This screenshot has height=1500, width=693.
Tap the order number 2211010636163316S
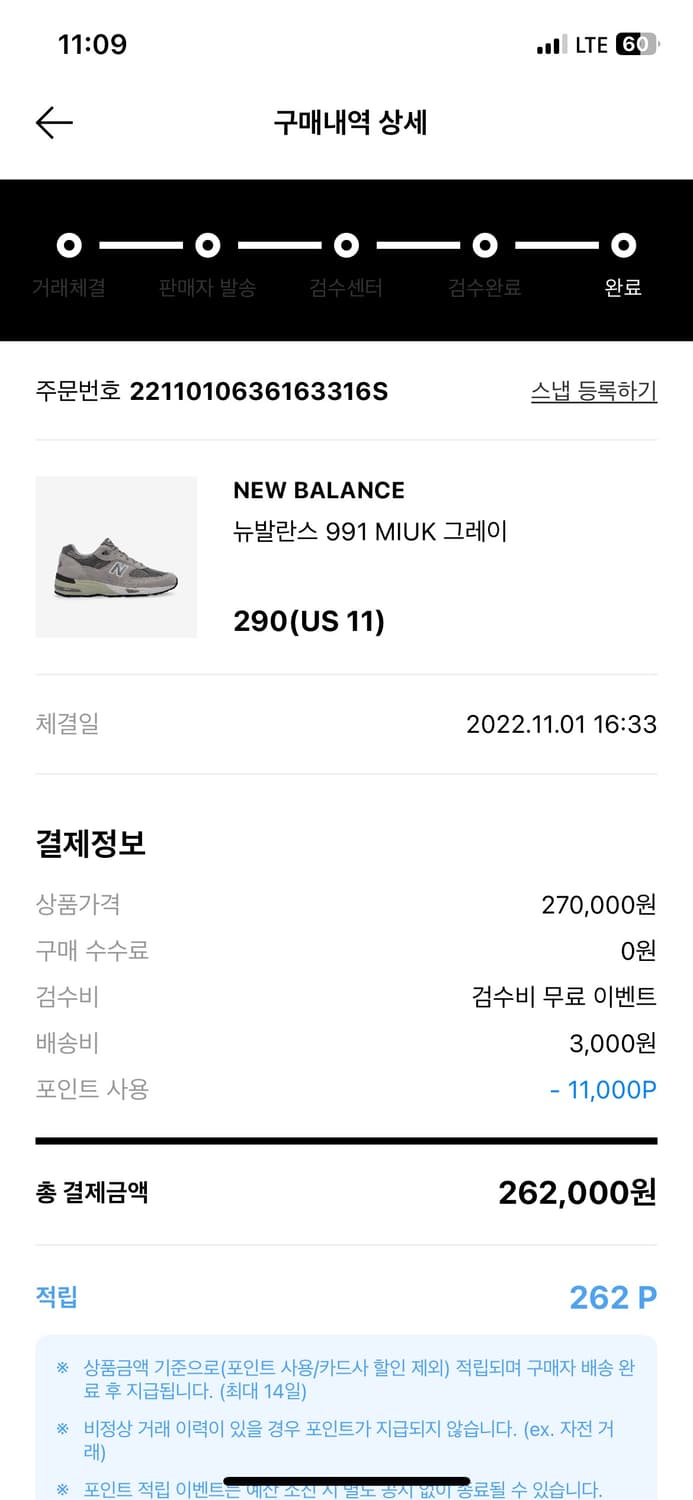click(258, 392)
